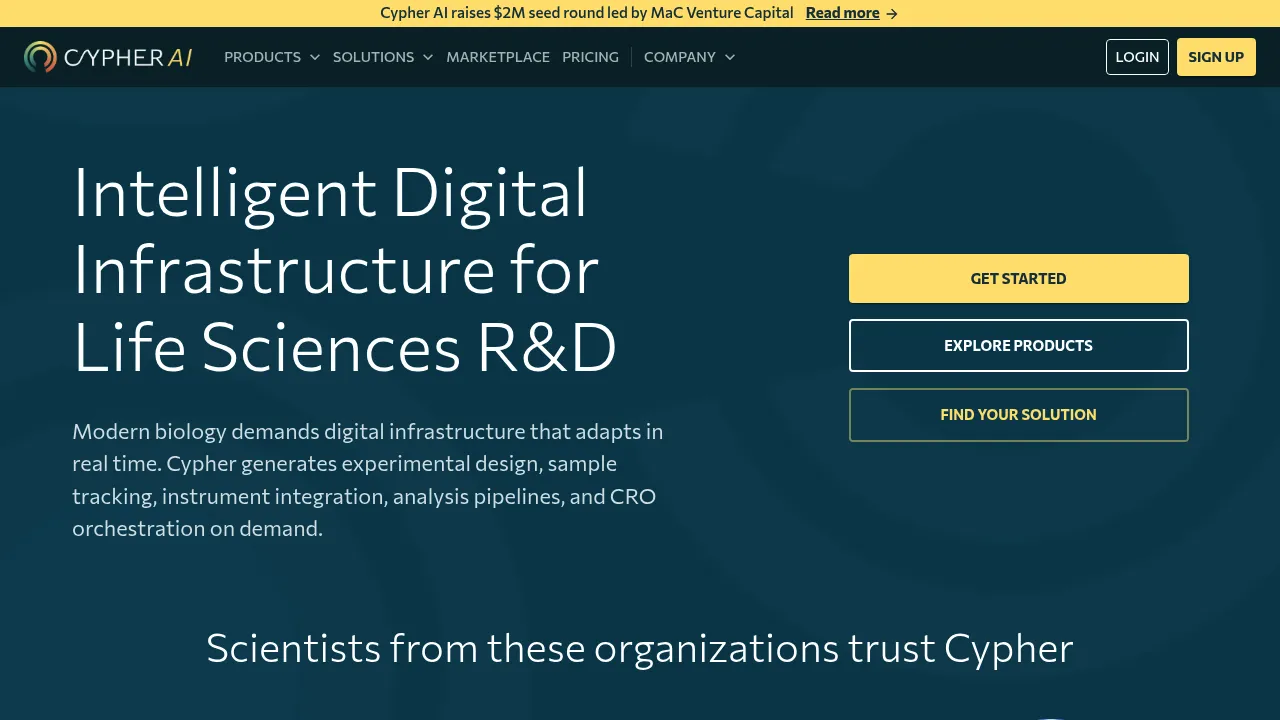Follow the Read more link
This screenshot has width=1280, height=720.
[842, 13]
